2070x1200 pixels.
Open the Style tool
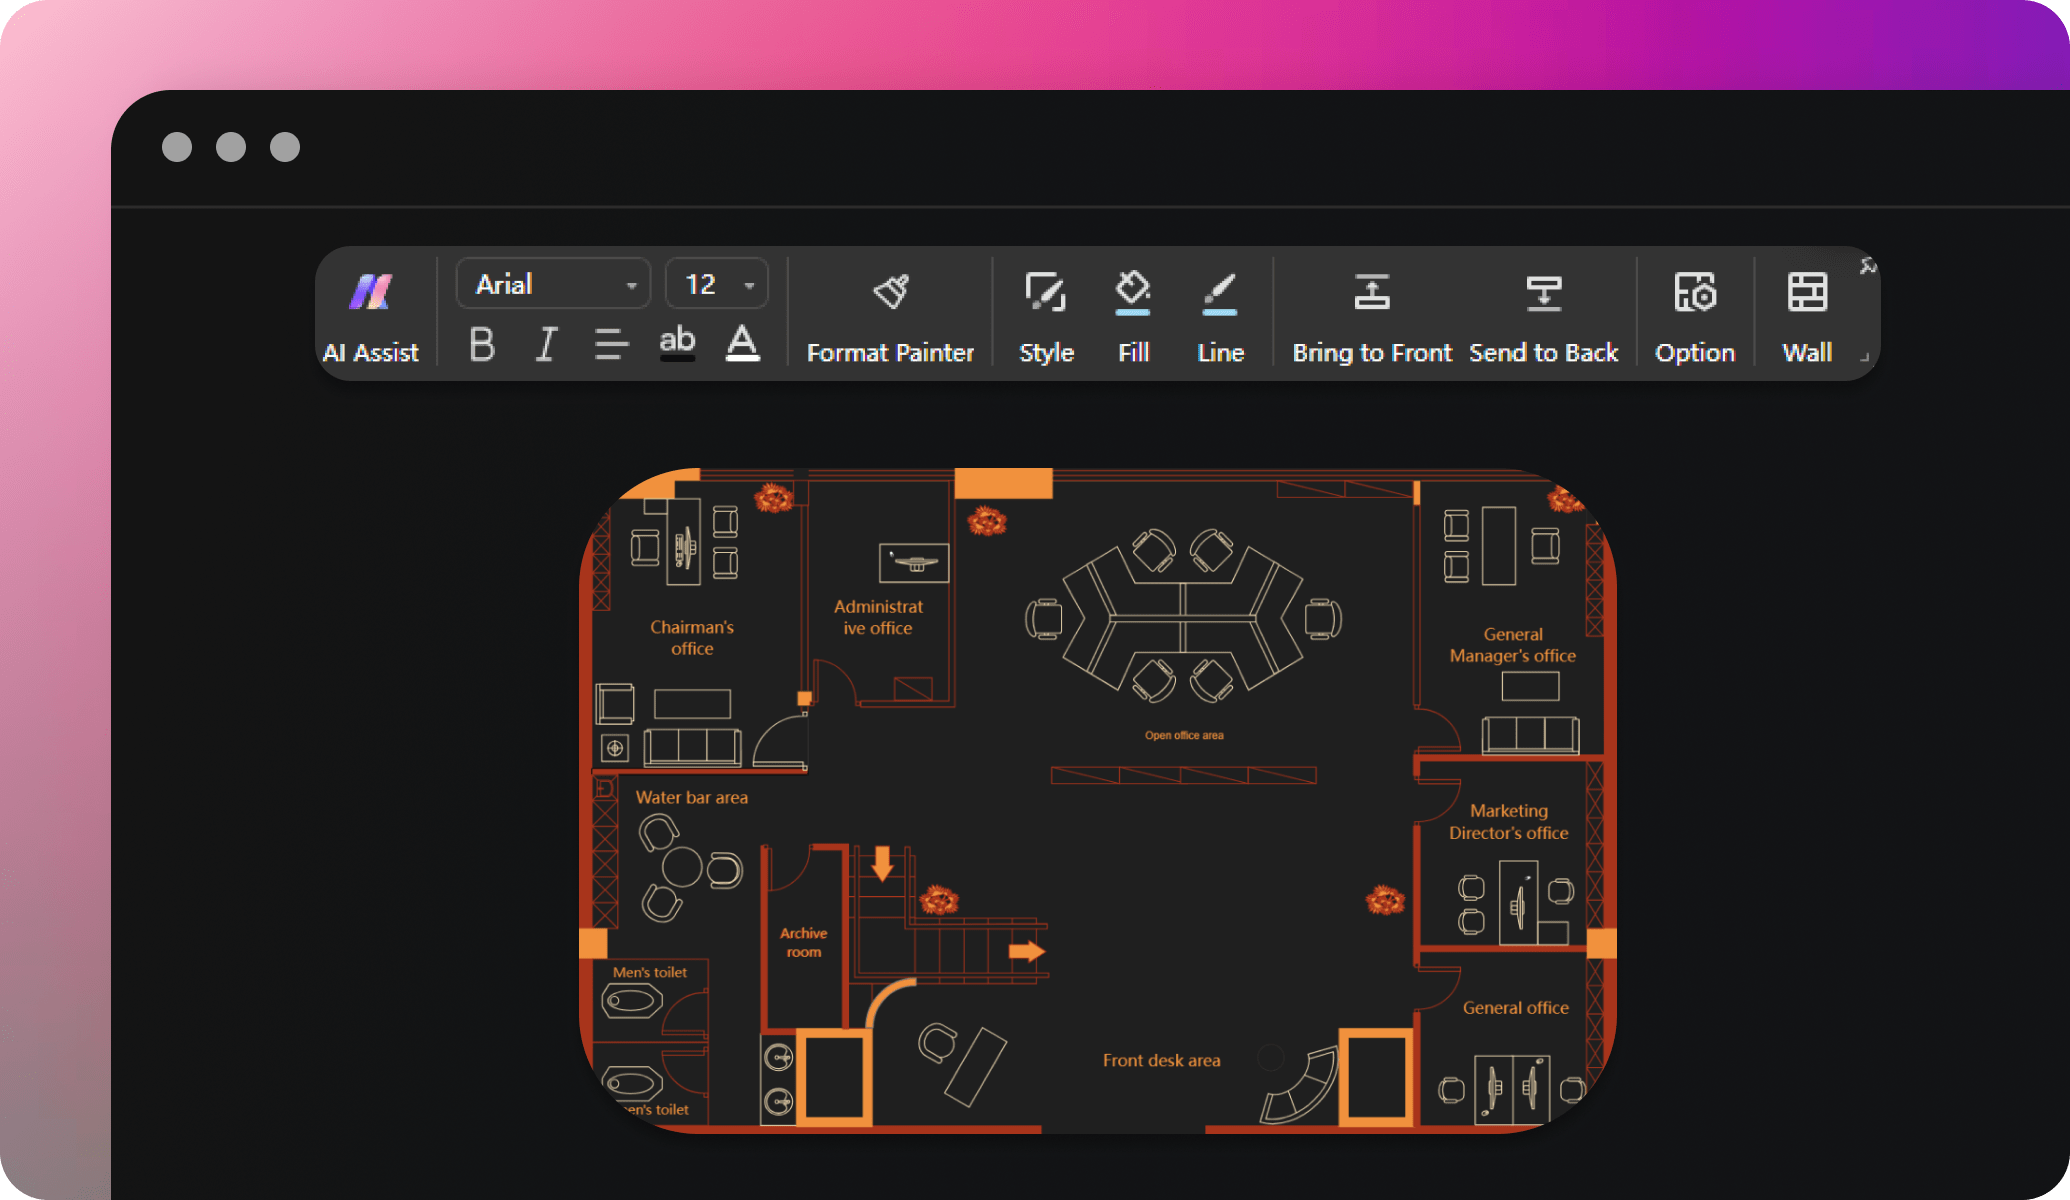(x=1046, y=316)
